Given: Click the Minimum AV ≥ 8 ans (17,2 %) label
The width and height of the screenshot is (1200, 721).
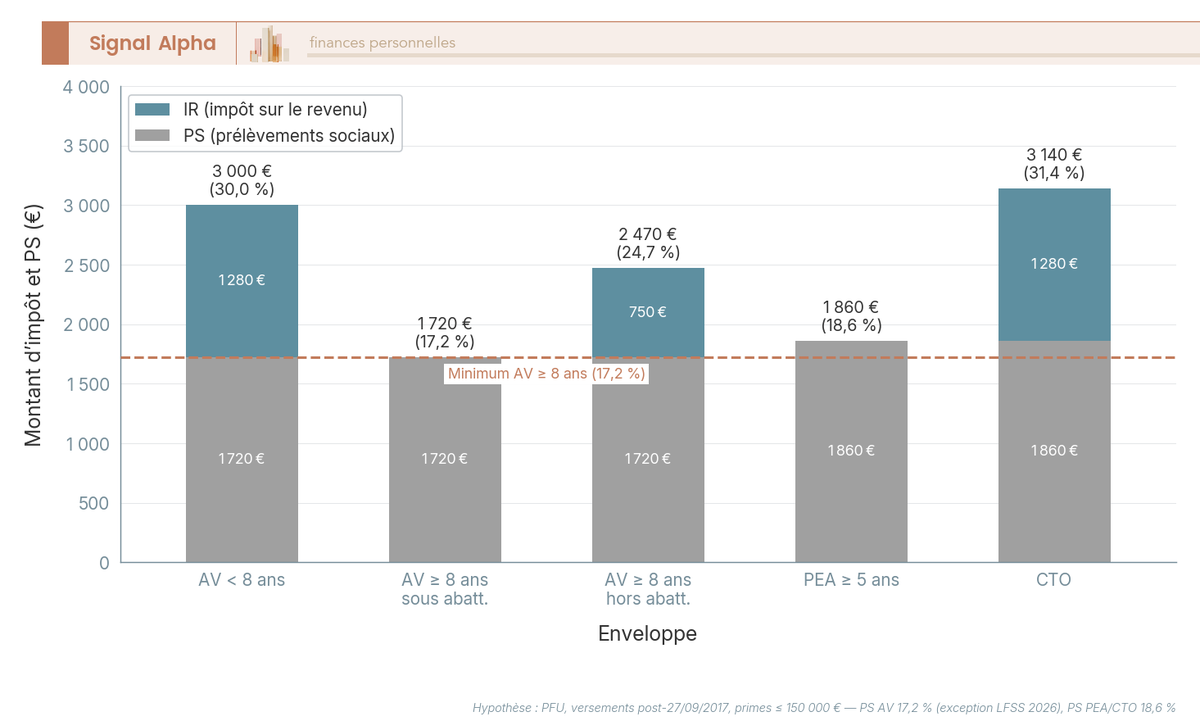Looking at the screenshot, I should [x=548, y=373].
